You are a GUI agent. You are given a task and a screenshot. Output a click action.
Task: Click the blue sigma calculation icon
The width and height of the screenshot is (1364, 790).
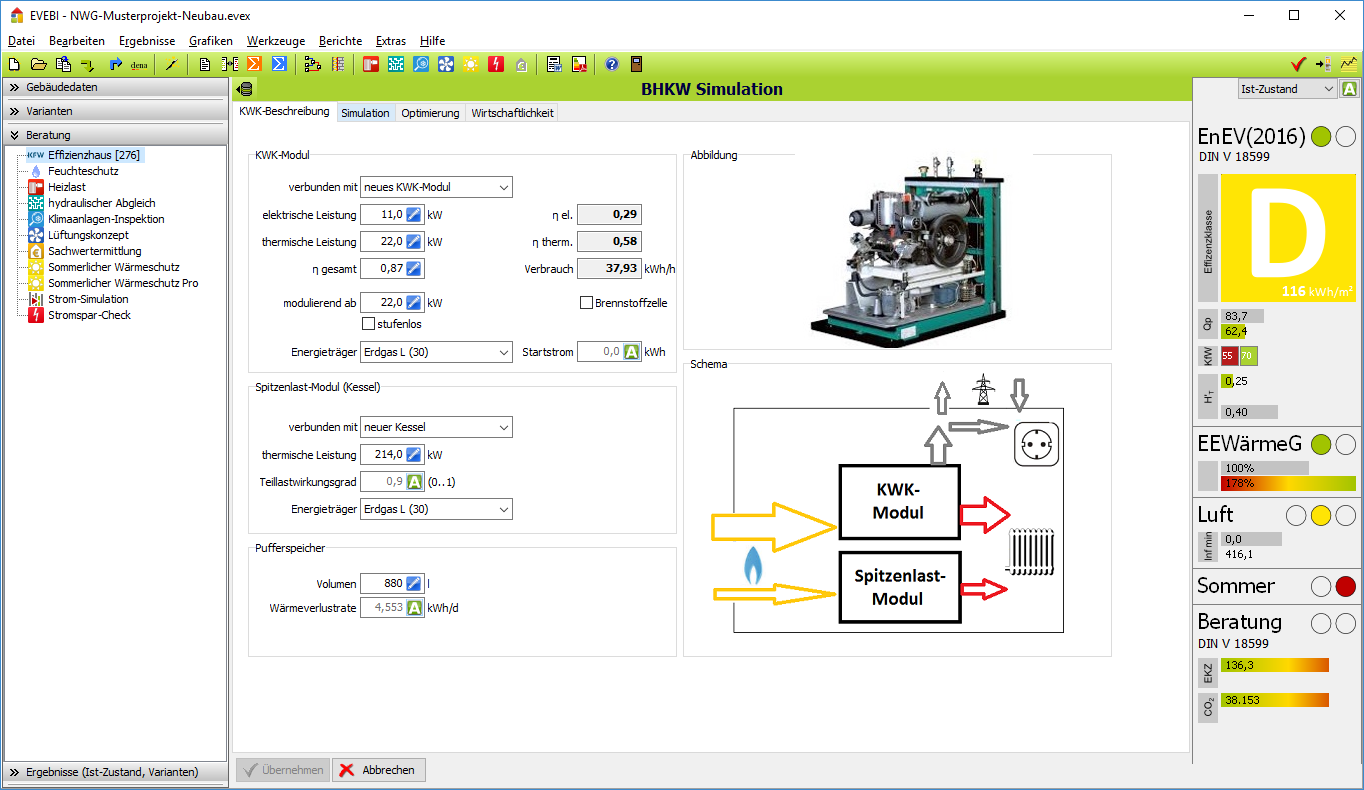coord(279,64)
